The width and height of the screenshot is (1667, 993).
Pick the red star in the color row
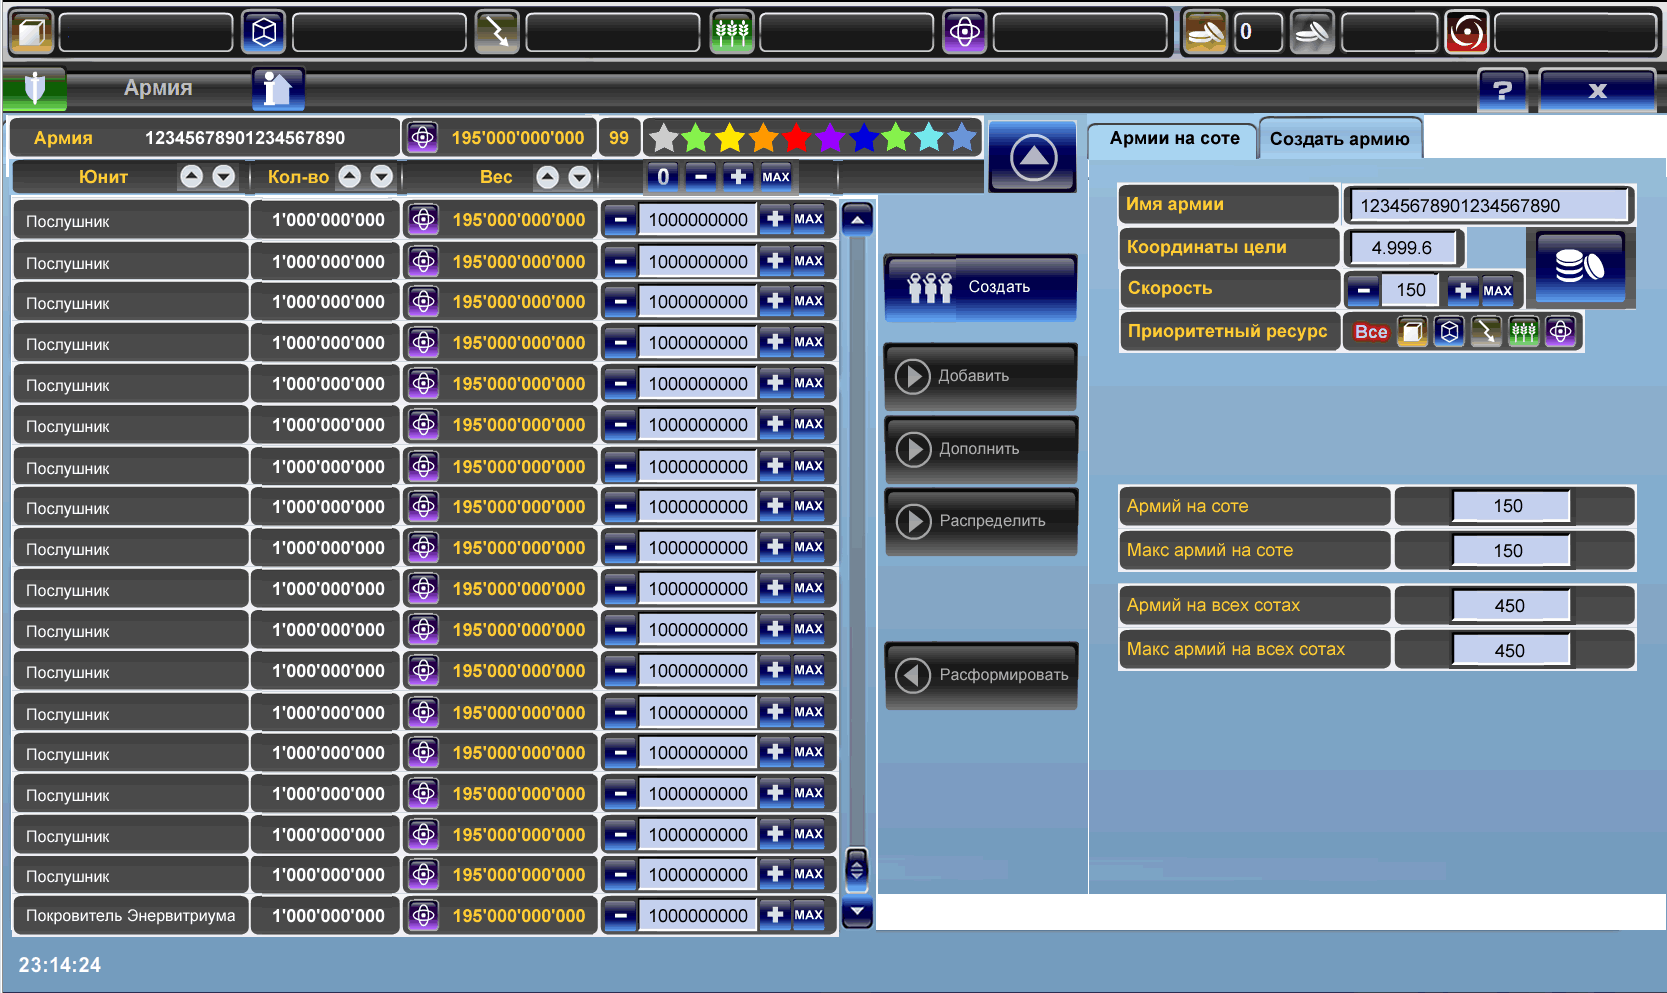click(796, 138)
